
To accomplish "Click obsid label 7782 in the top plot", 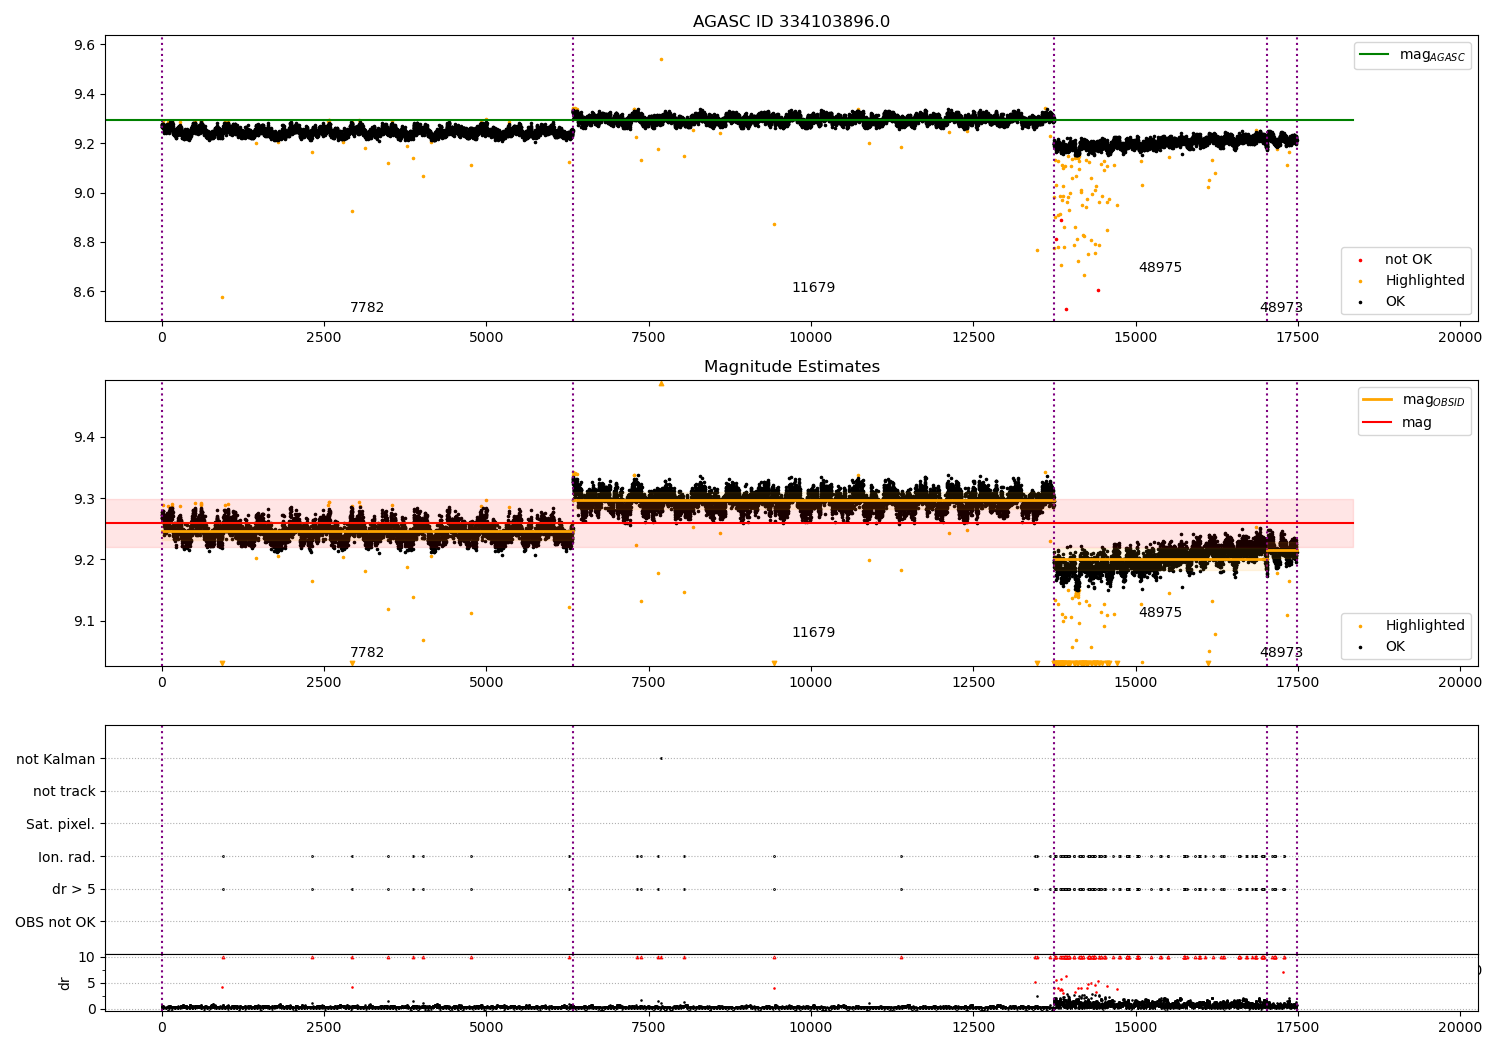I will (x=367, y=308).
